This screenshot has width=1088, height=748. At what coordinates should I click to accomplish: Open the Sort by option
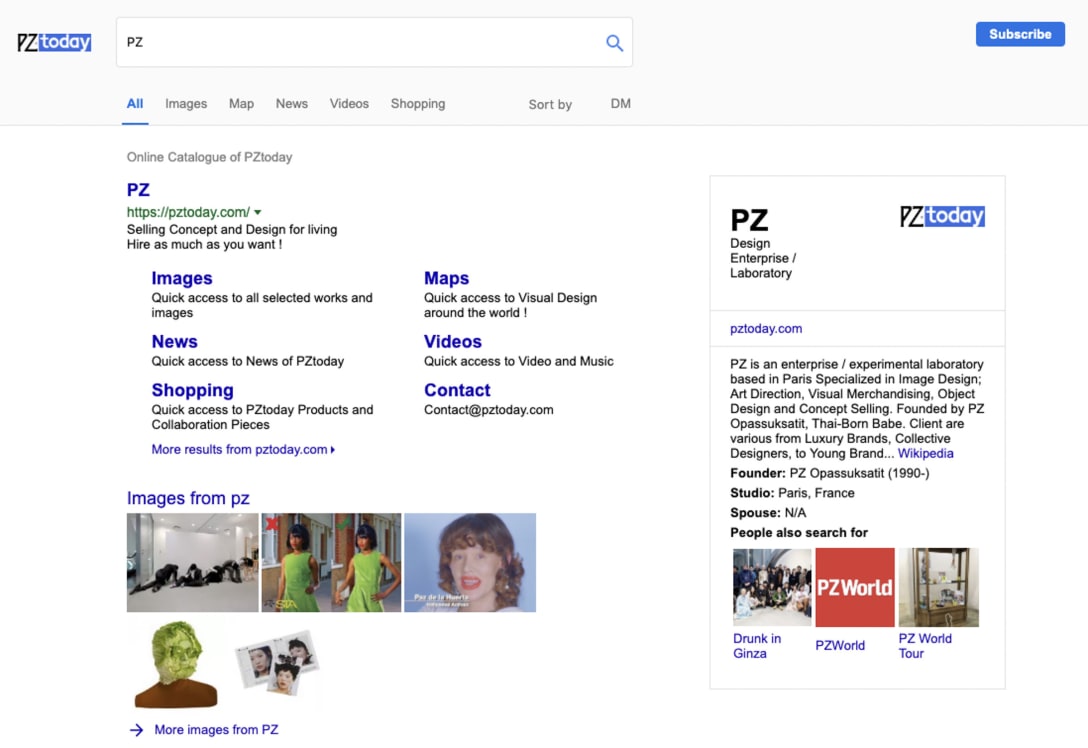(550, 104)
